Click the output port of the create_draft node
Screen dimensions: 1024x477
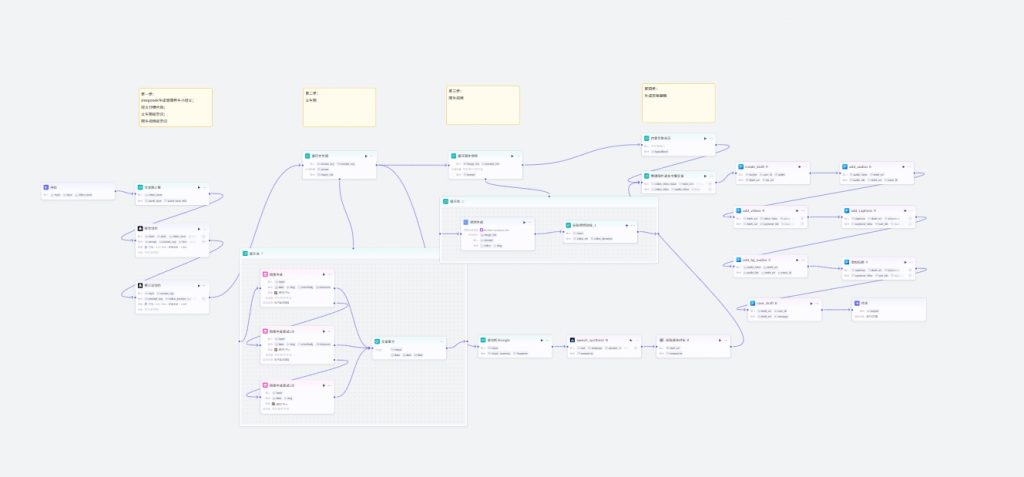pos(810,173)
